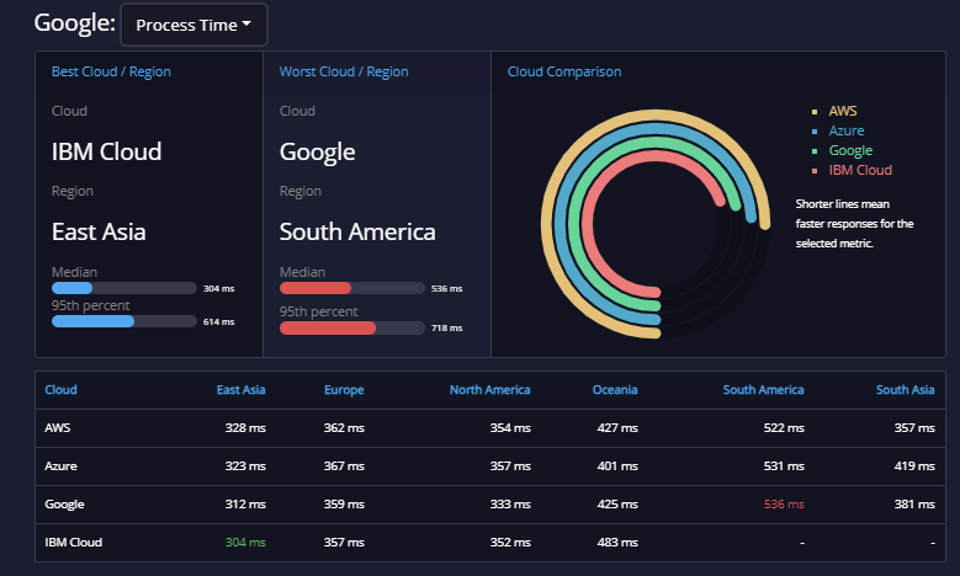Click the Azure 419 ms South Asia cell
Screen dimensions: 960x576
click(914, 466)
